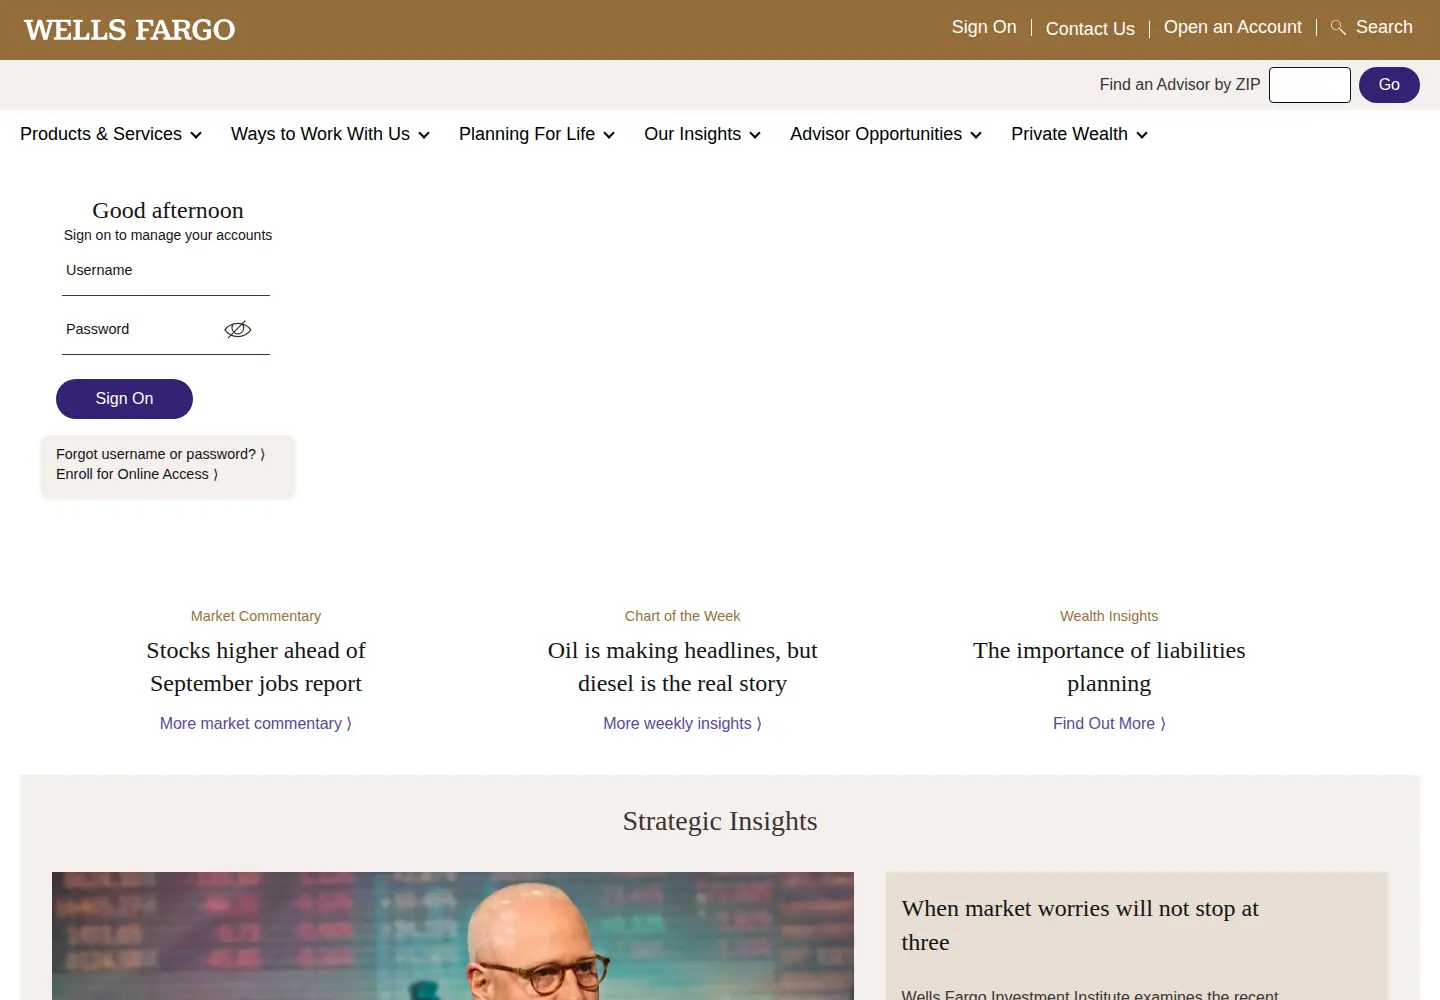Image resolution: width=1440 pixels, height=1000 pixels.
Task: Open 'When market worries will not stop at three'
Action: coord(1080,925)
